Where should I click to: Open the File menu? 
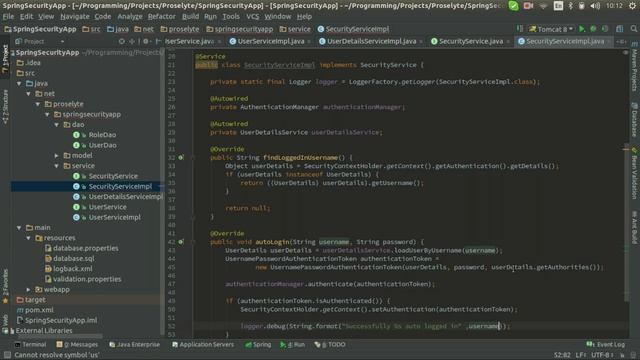click(8, 17)
